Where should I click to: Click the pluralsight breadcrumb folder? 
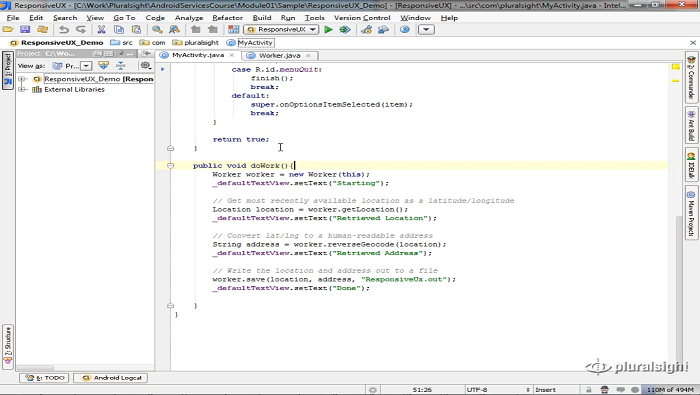[196, 42]
